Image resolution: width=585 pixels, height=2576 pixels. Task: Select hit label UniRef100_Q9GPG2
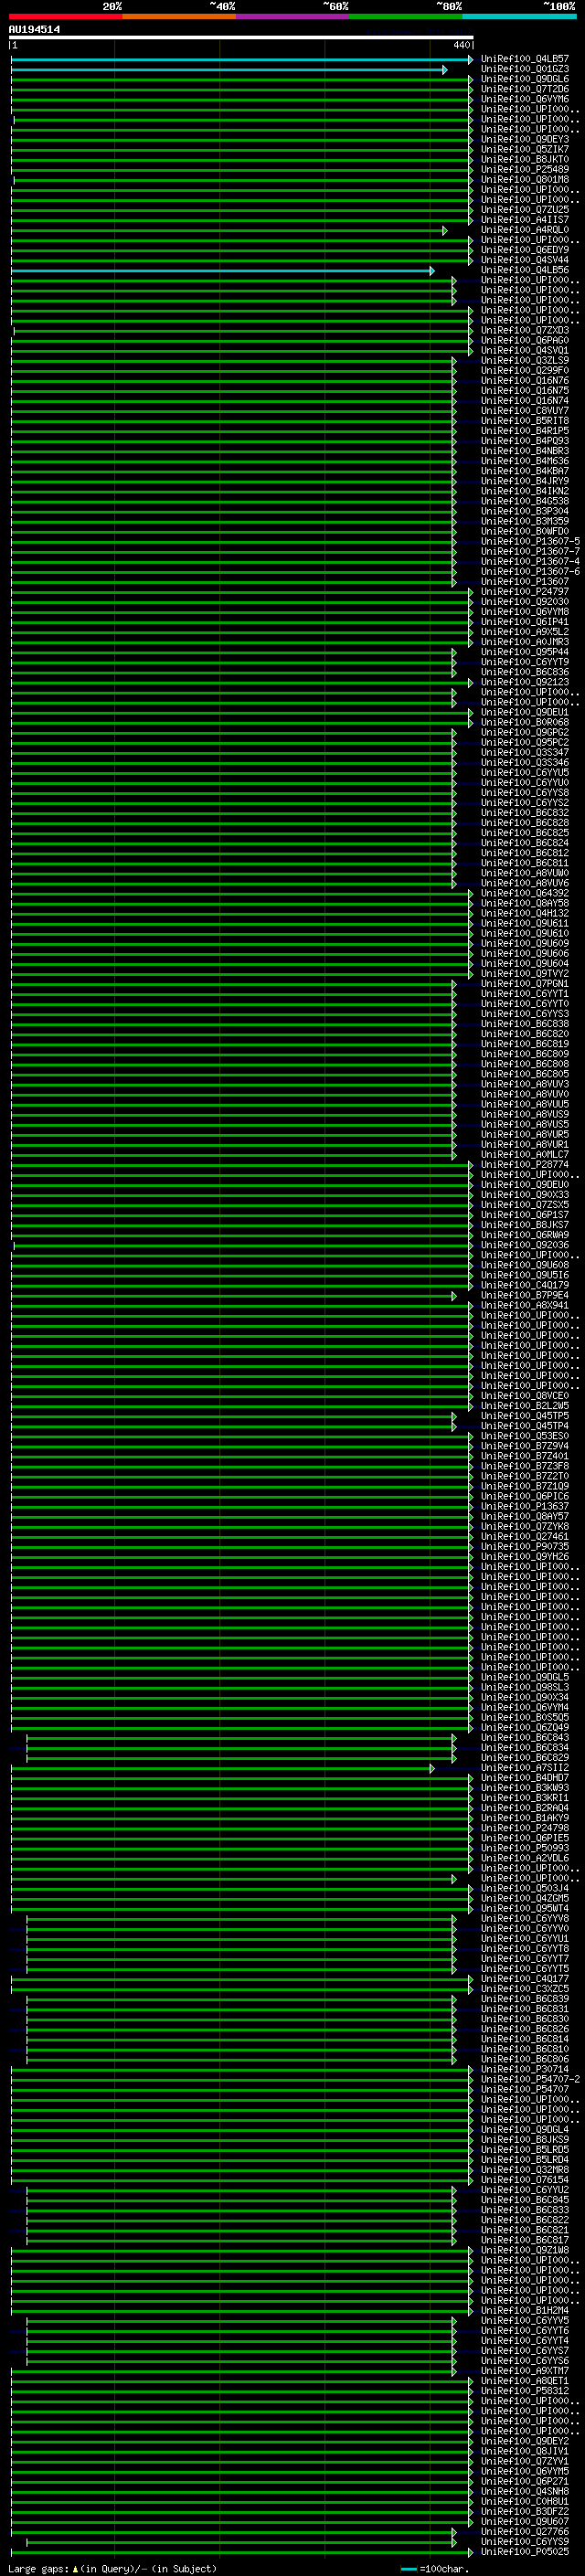tap(525, 733)
